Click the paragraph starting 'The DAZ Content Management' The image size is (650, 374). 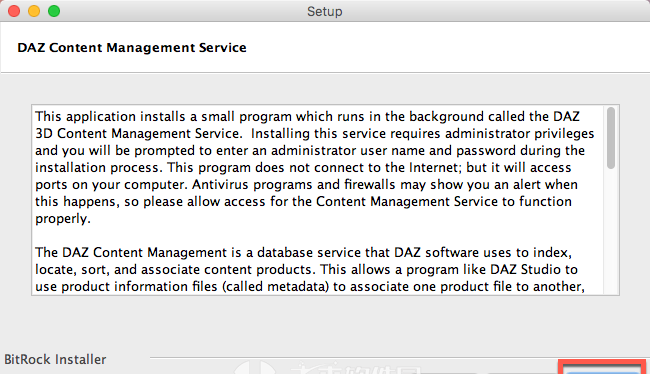coord(310,270)
